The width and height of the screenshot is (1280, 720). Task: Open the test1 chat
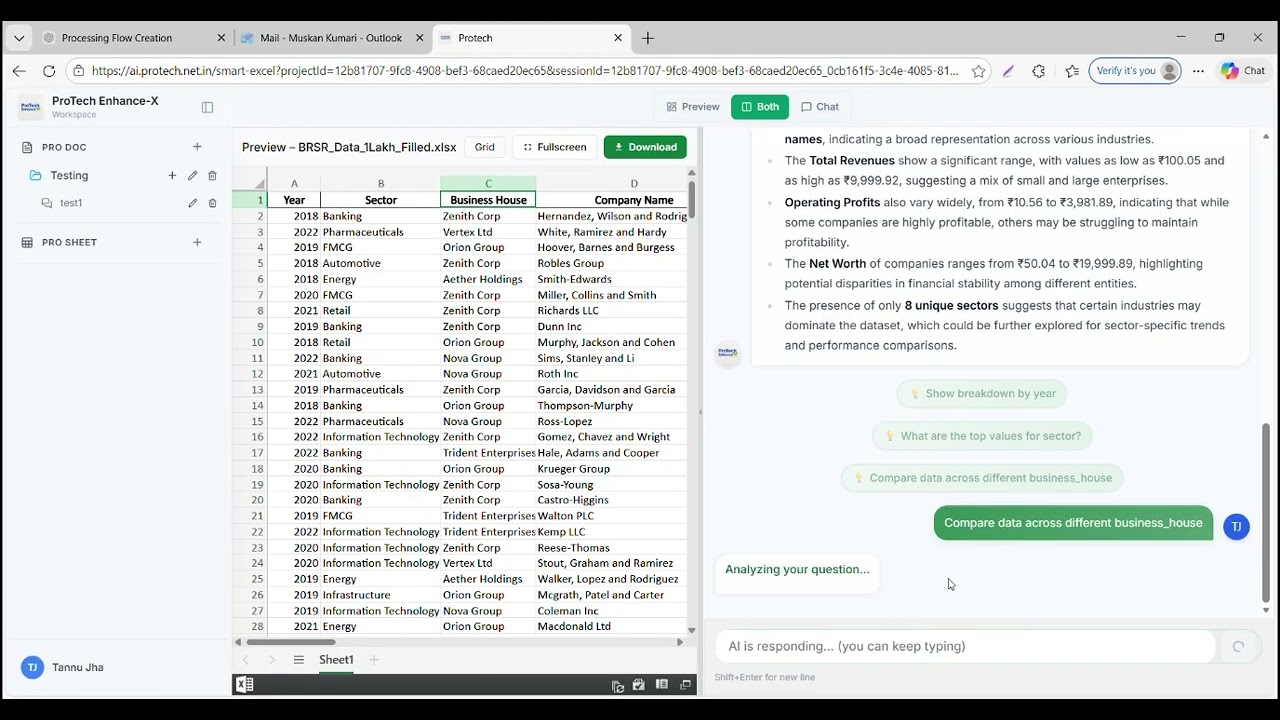[71, 203]
